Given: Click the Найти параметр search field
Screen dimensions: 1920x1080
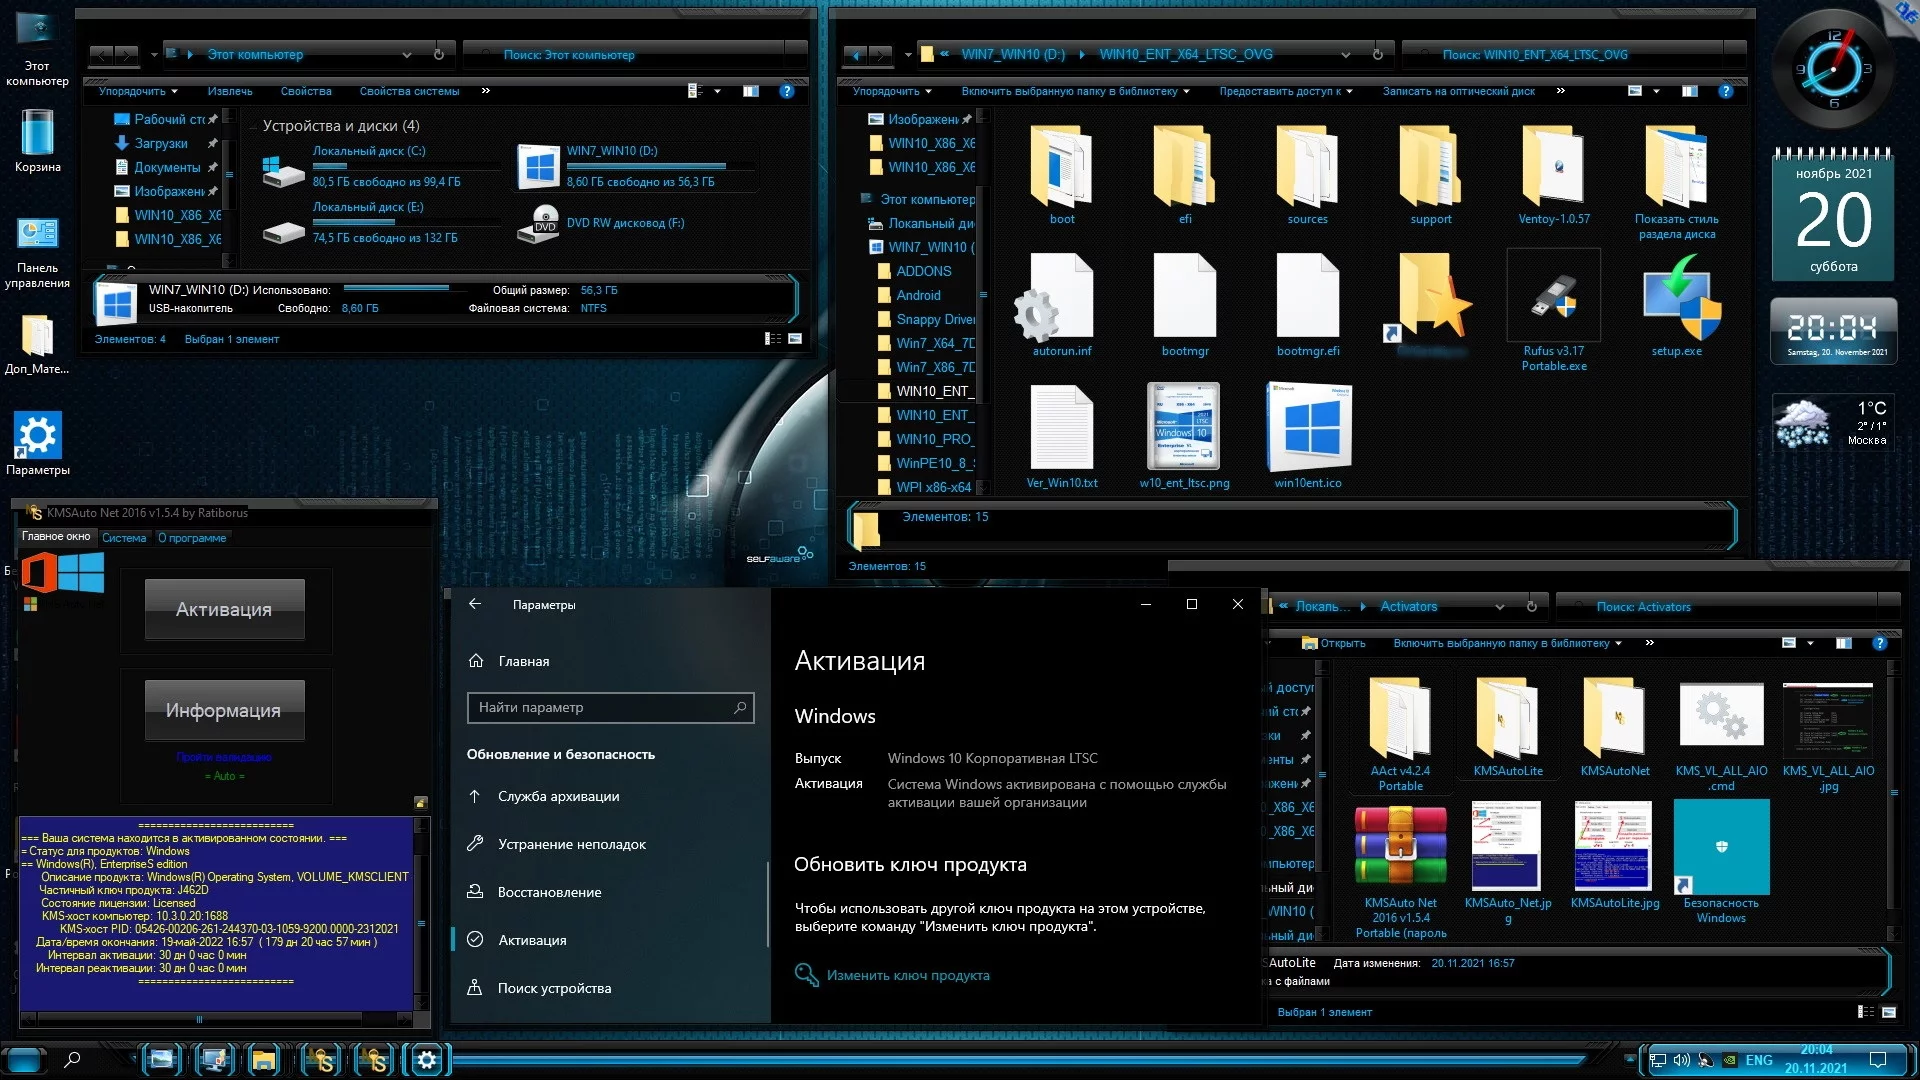Looking at the screenshot, I should [x=600, y=707].
